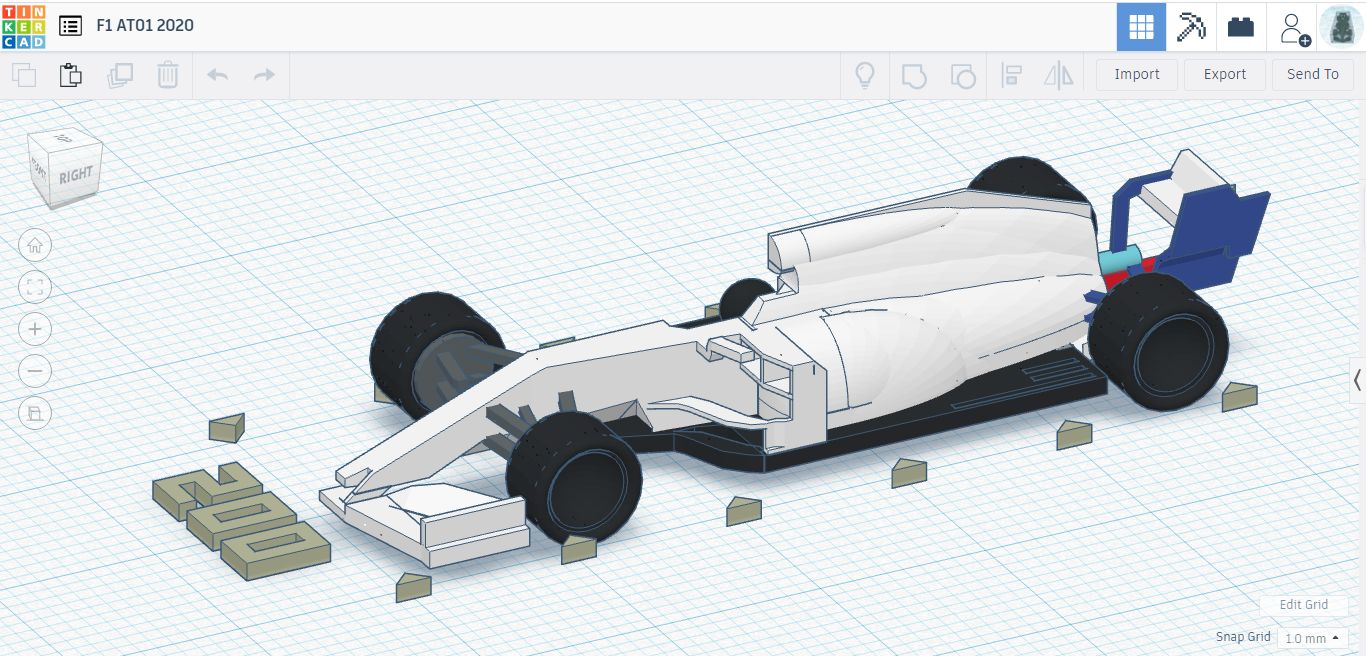
Task: Click the Delete trash icon
Action: 168,75
